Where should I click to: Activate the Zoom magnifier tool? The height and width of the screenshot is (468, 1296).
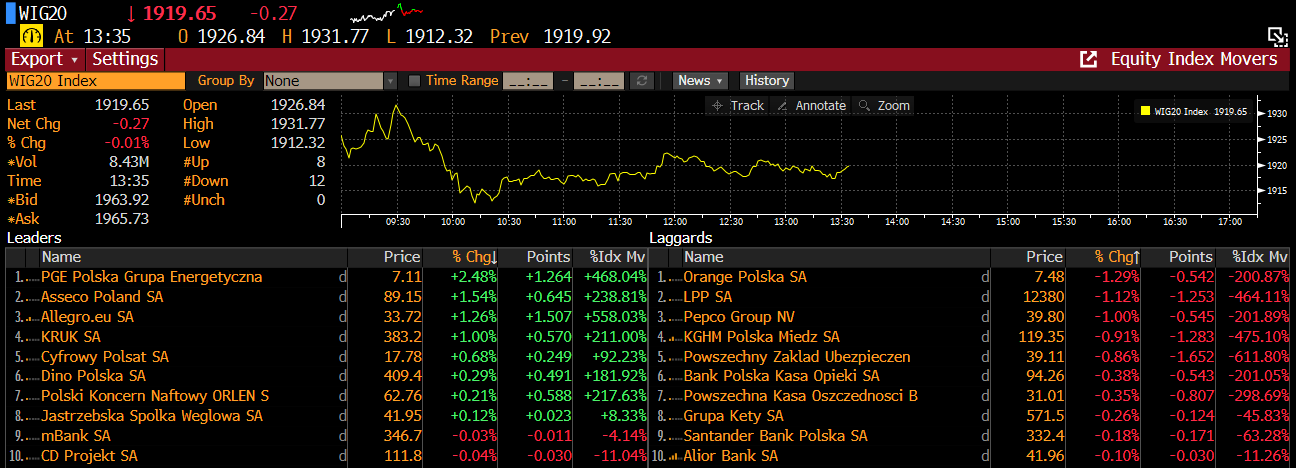(883, 105)
